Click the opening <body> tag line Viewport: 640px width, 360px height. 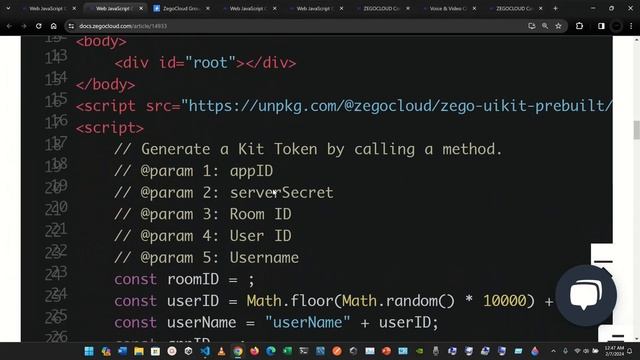101,42
